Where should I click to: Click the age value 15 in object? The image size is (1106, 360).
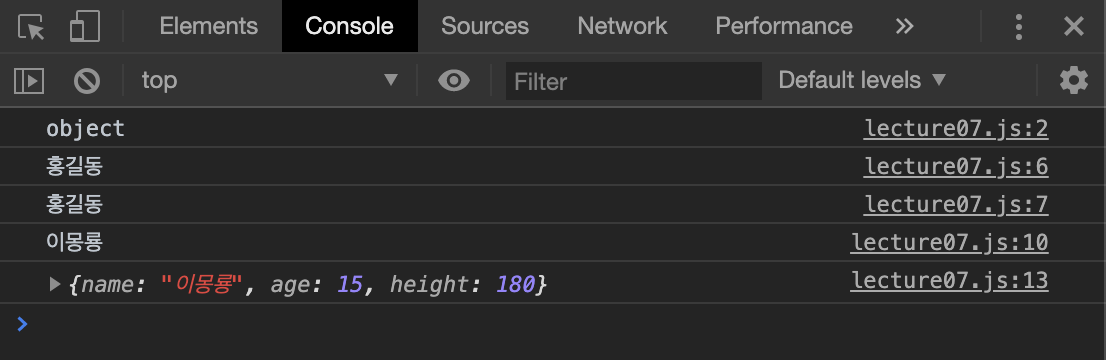350,284
